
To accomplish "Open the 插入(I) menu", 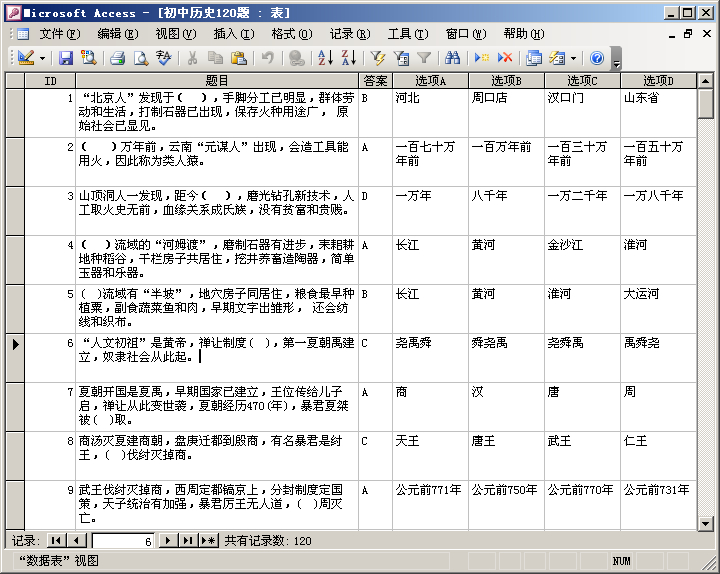I will [x=233, y=34].
